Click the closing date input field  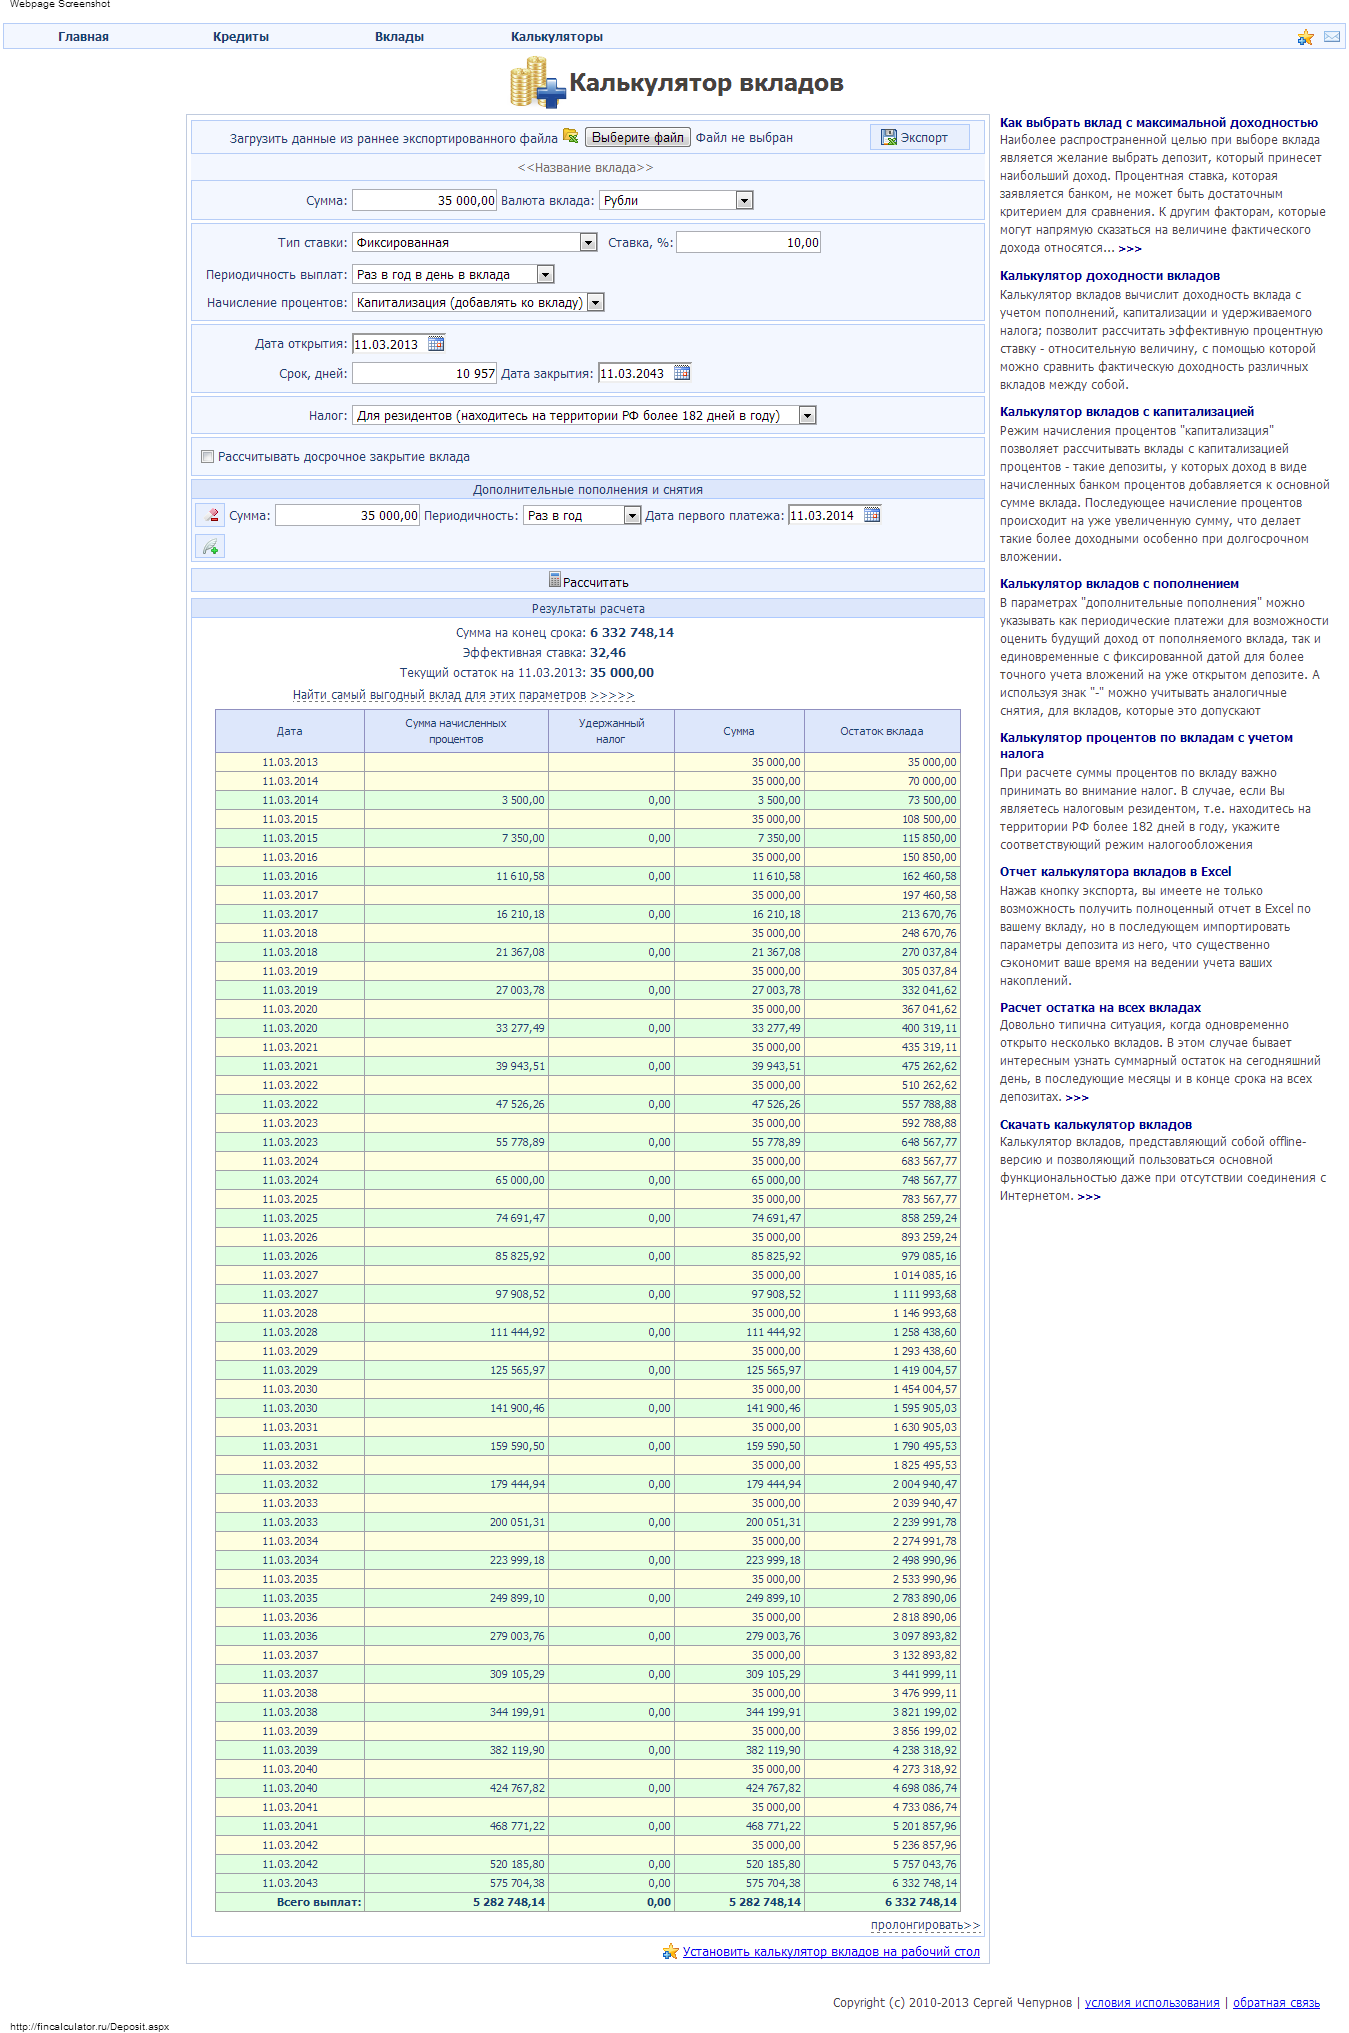(635, 373)
